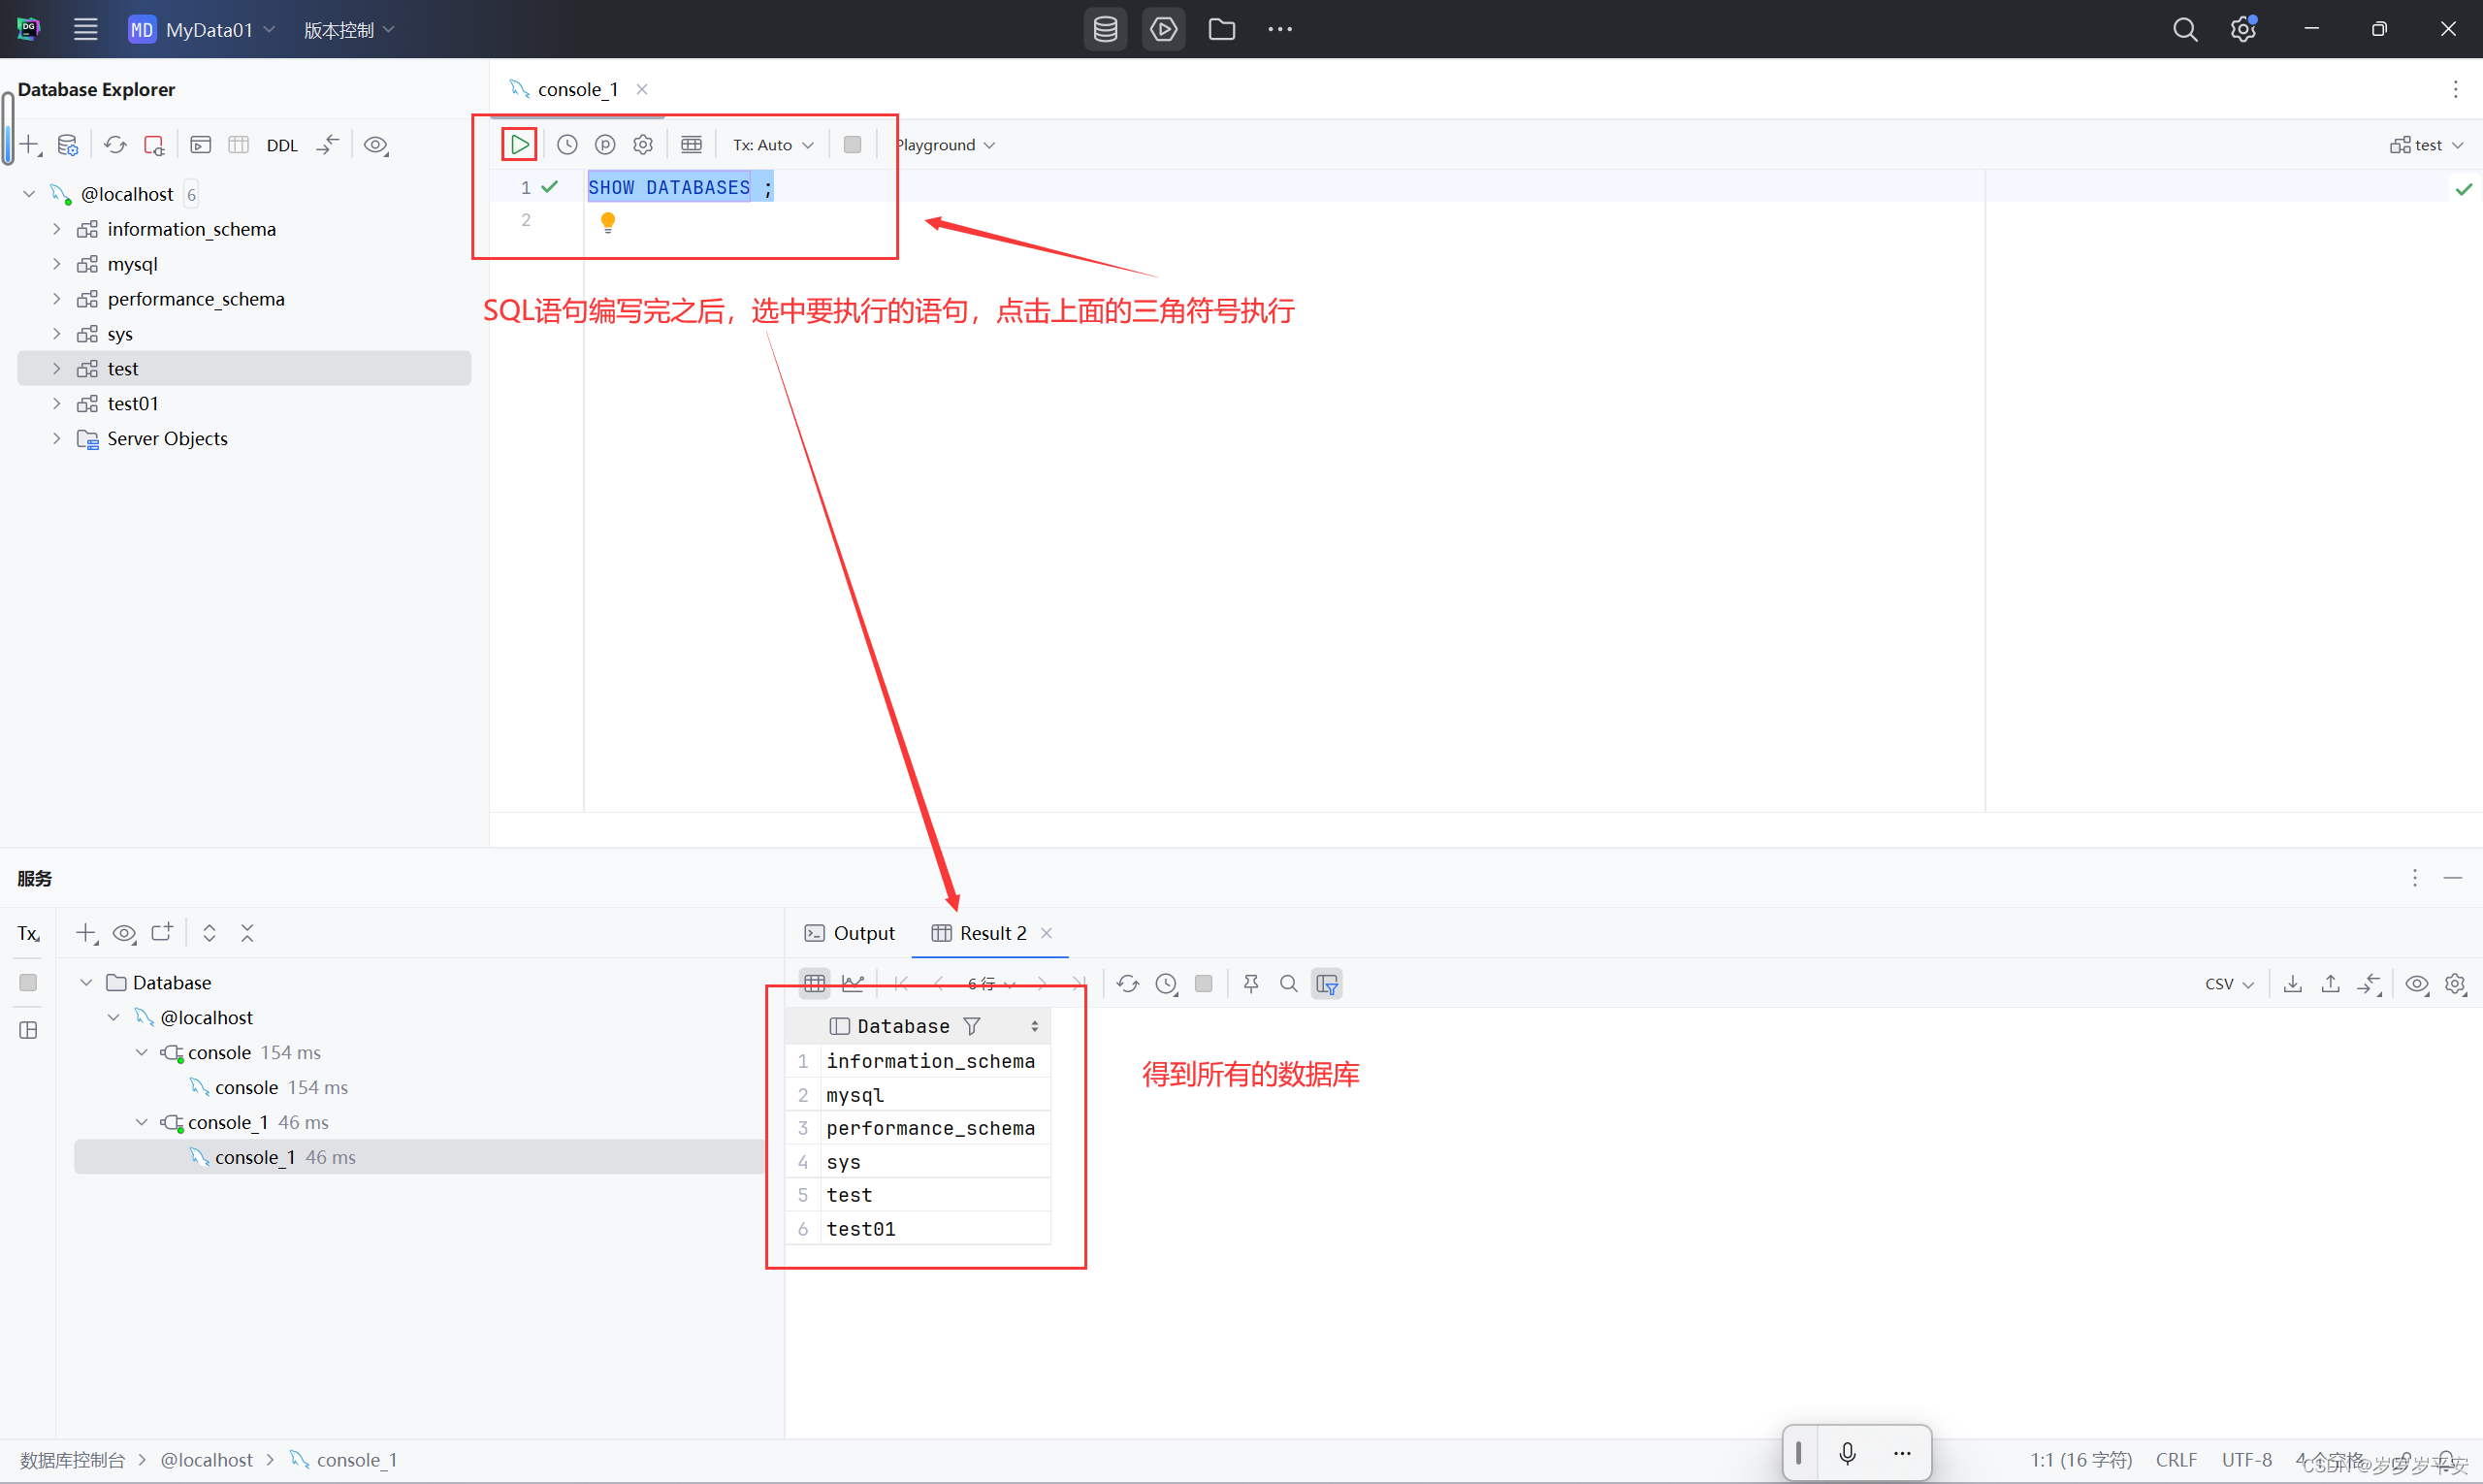Screen dimensions: 2483x1484
Task: Open Search Everywhere in title bar
Action: coord(2185,29)
